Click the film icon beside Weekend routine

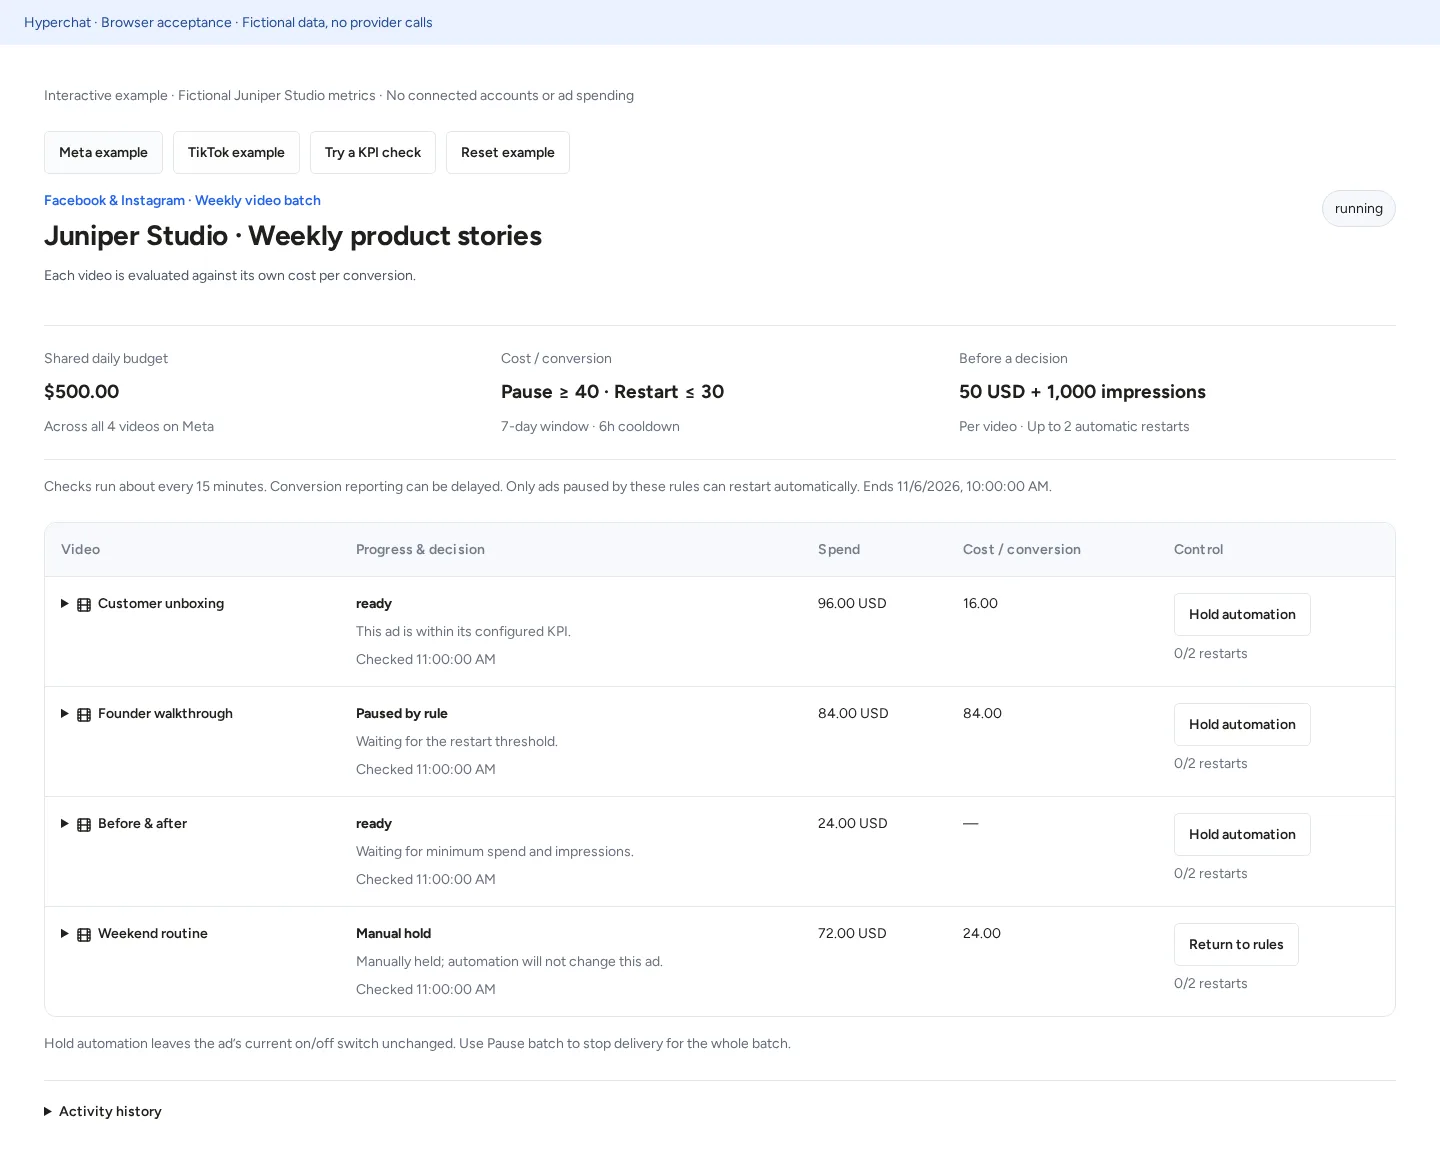point(84,934)
